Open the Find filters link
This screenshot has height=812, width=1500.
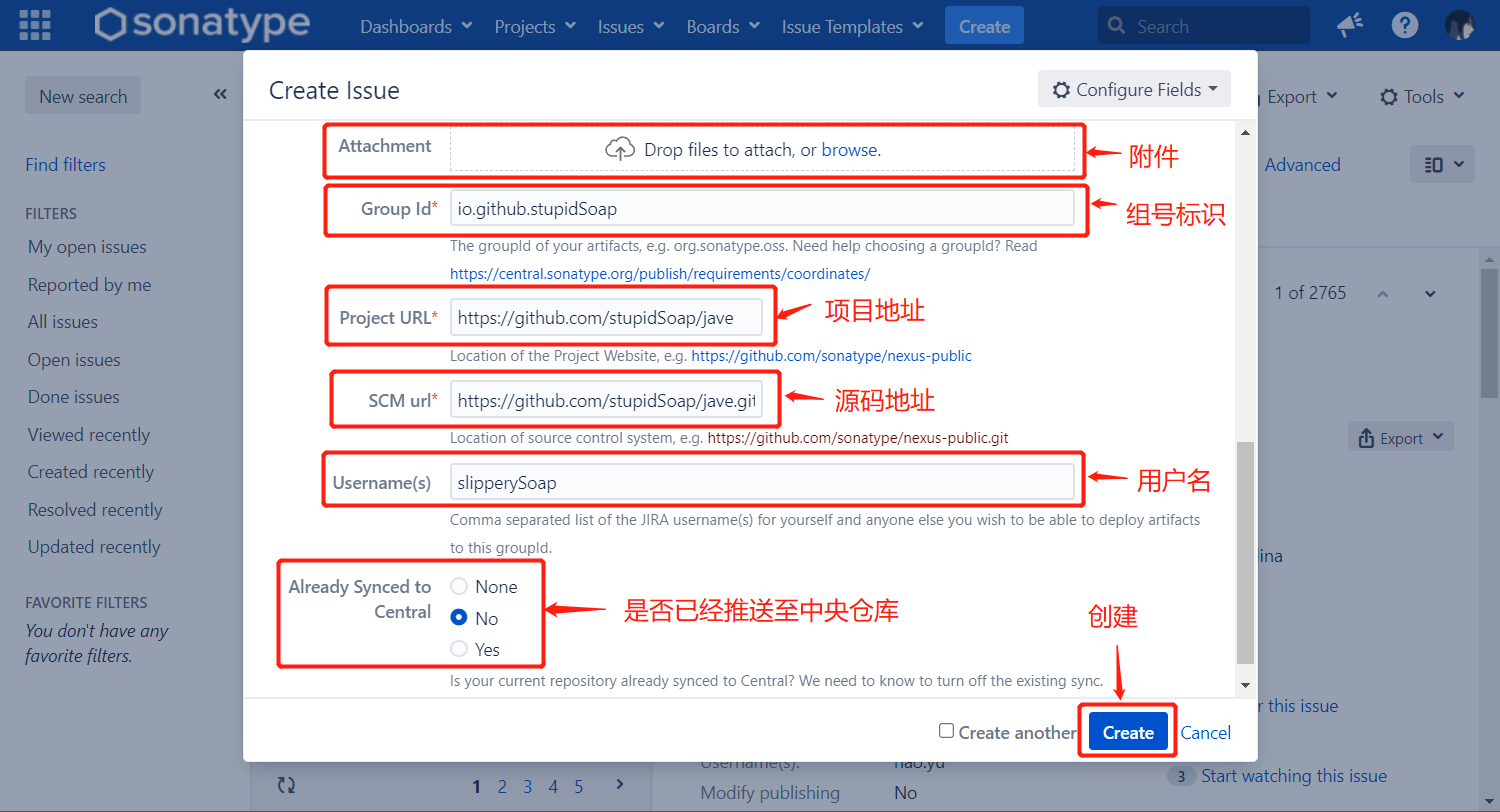[65, 165]
